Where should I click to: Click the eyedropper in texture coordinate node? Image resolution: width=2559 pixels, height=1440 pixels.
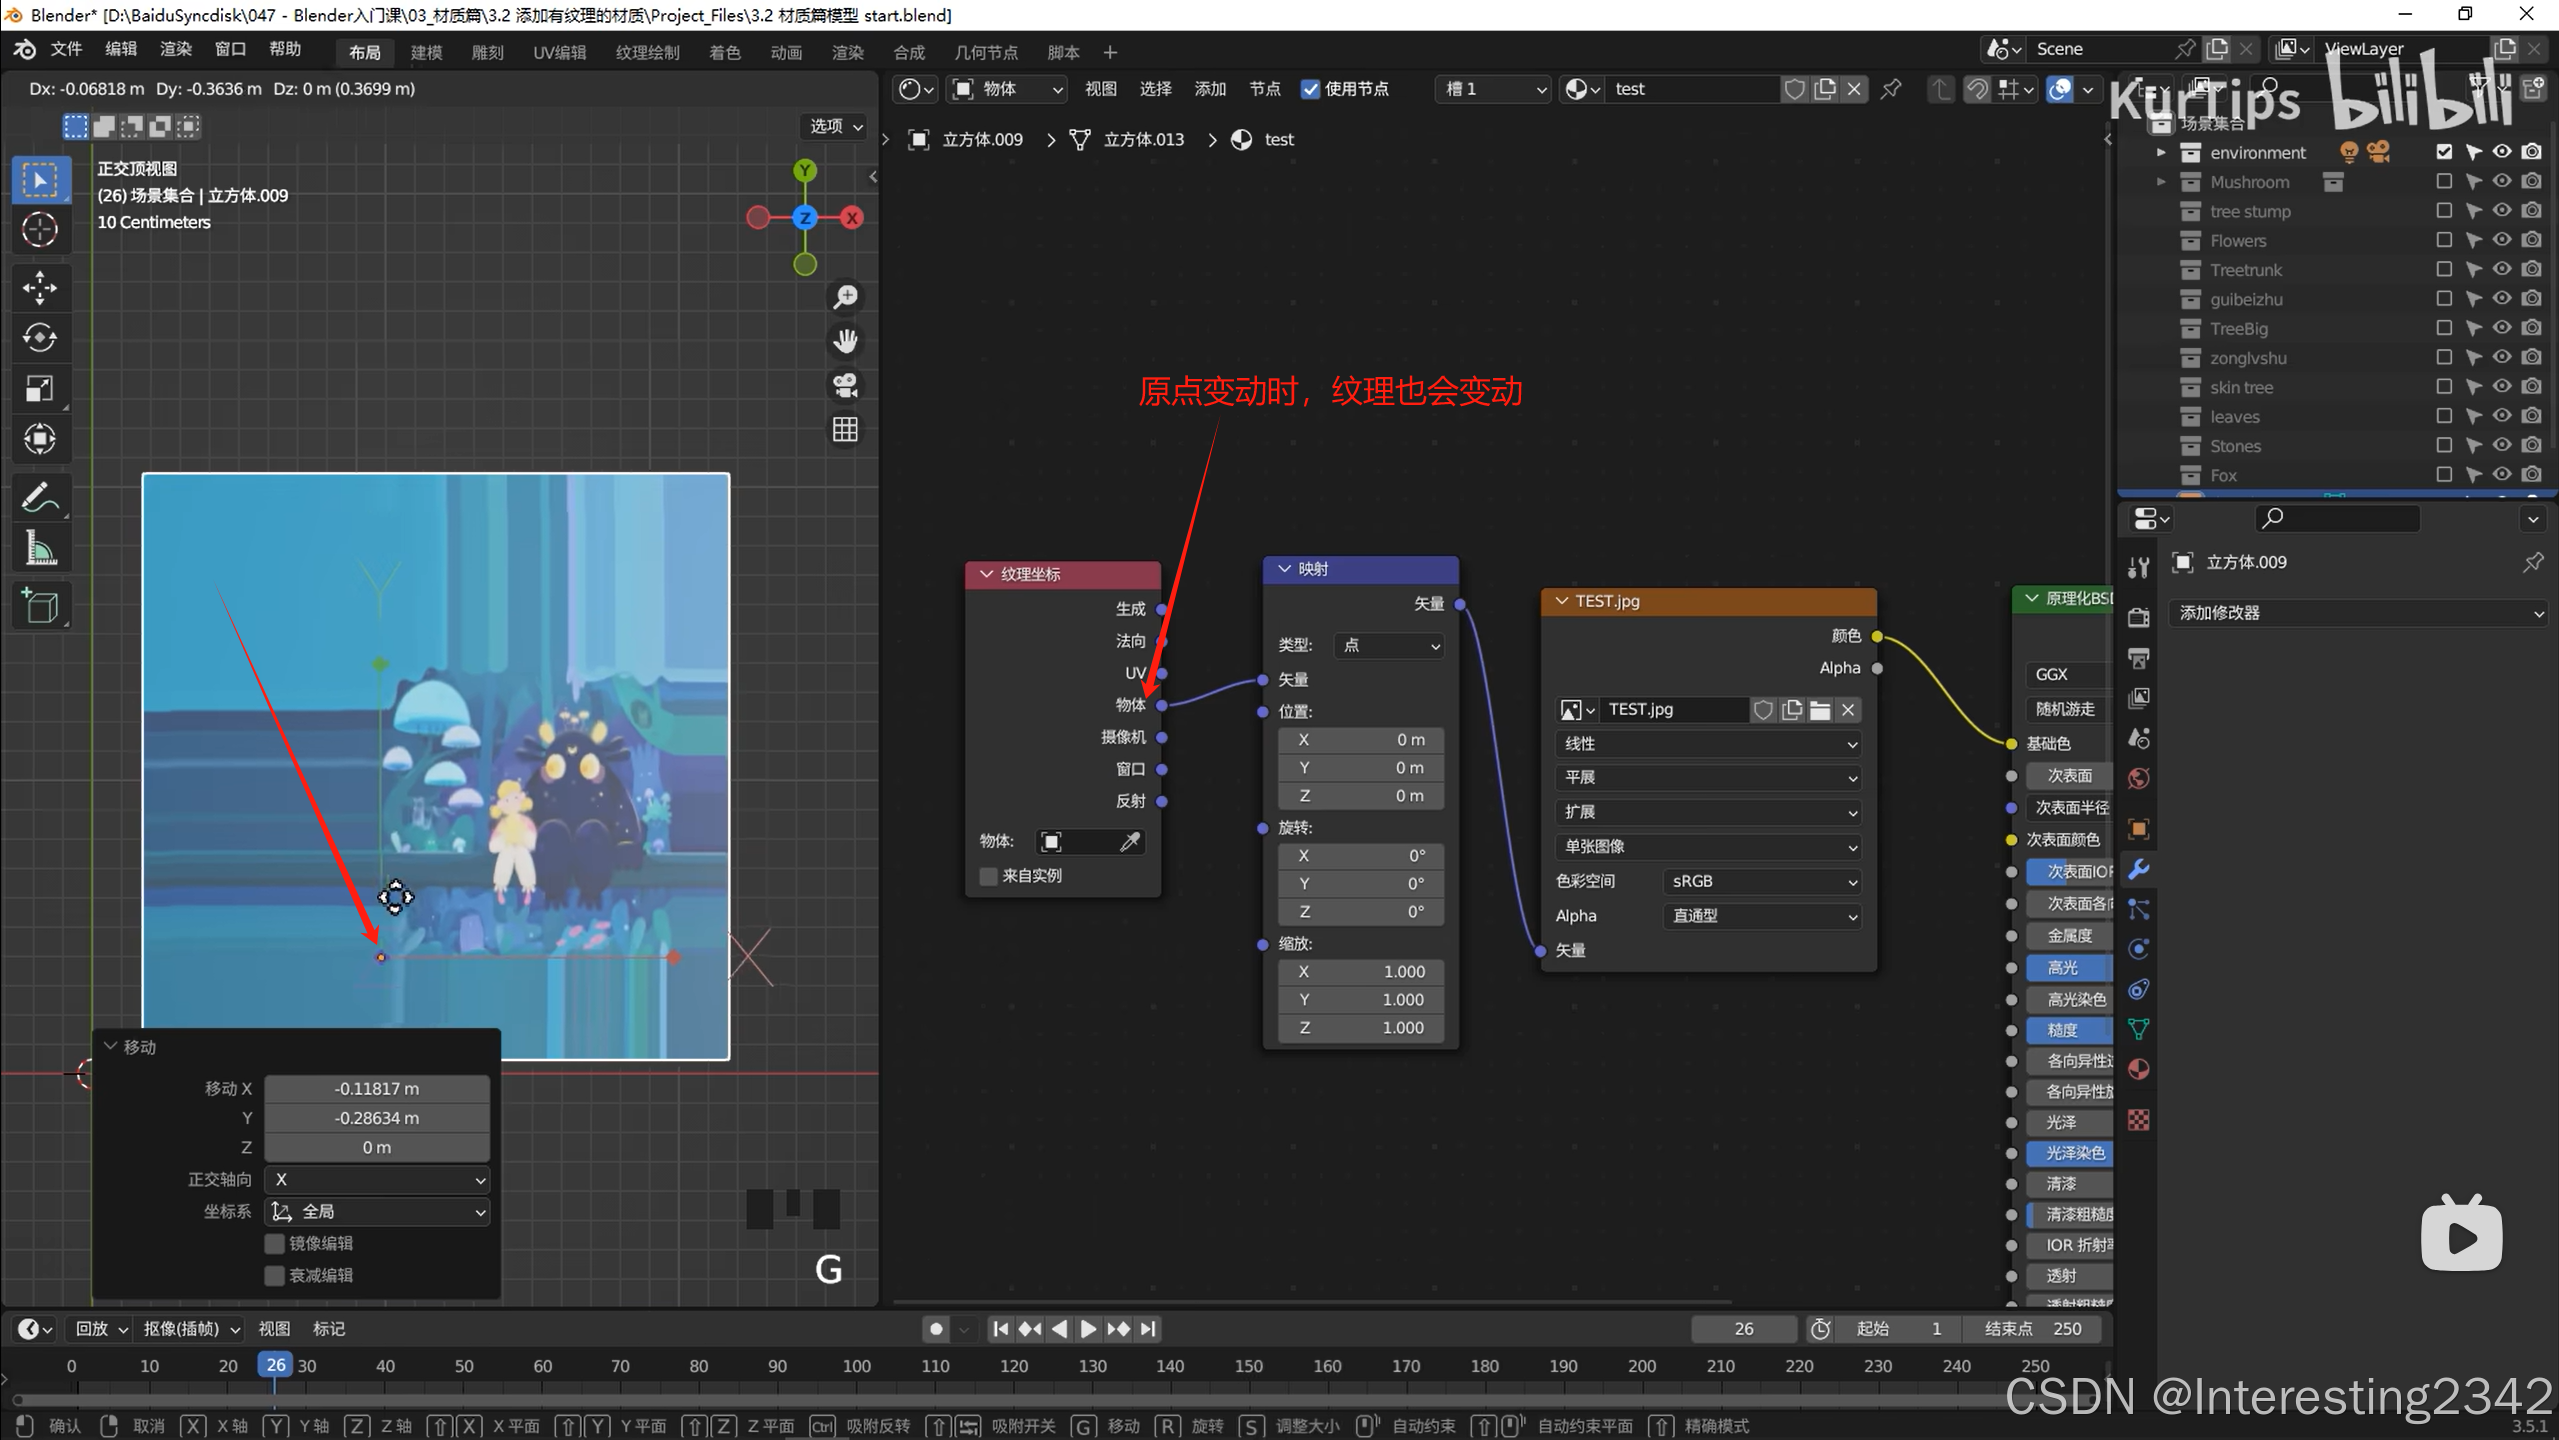click(1130, 842)
